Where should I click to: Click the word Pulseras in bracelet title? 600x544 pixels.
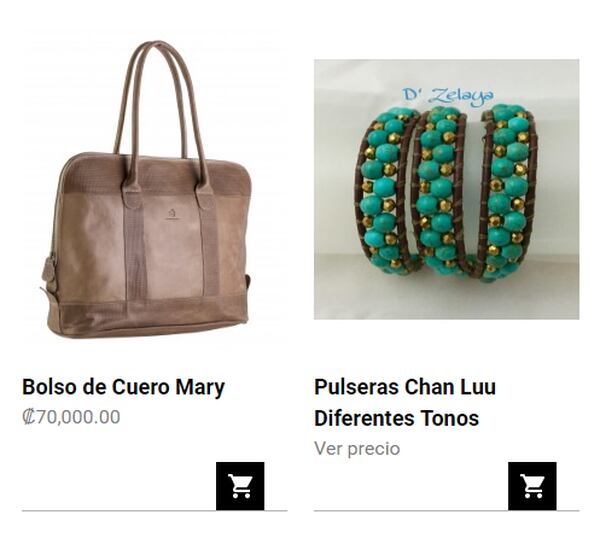[356, 387]
